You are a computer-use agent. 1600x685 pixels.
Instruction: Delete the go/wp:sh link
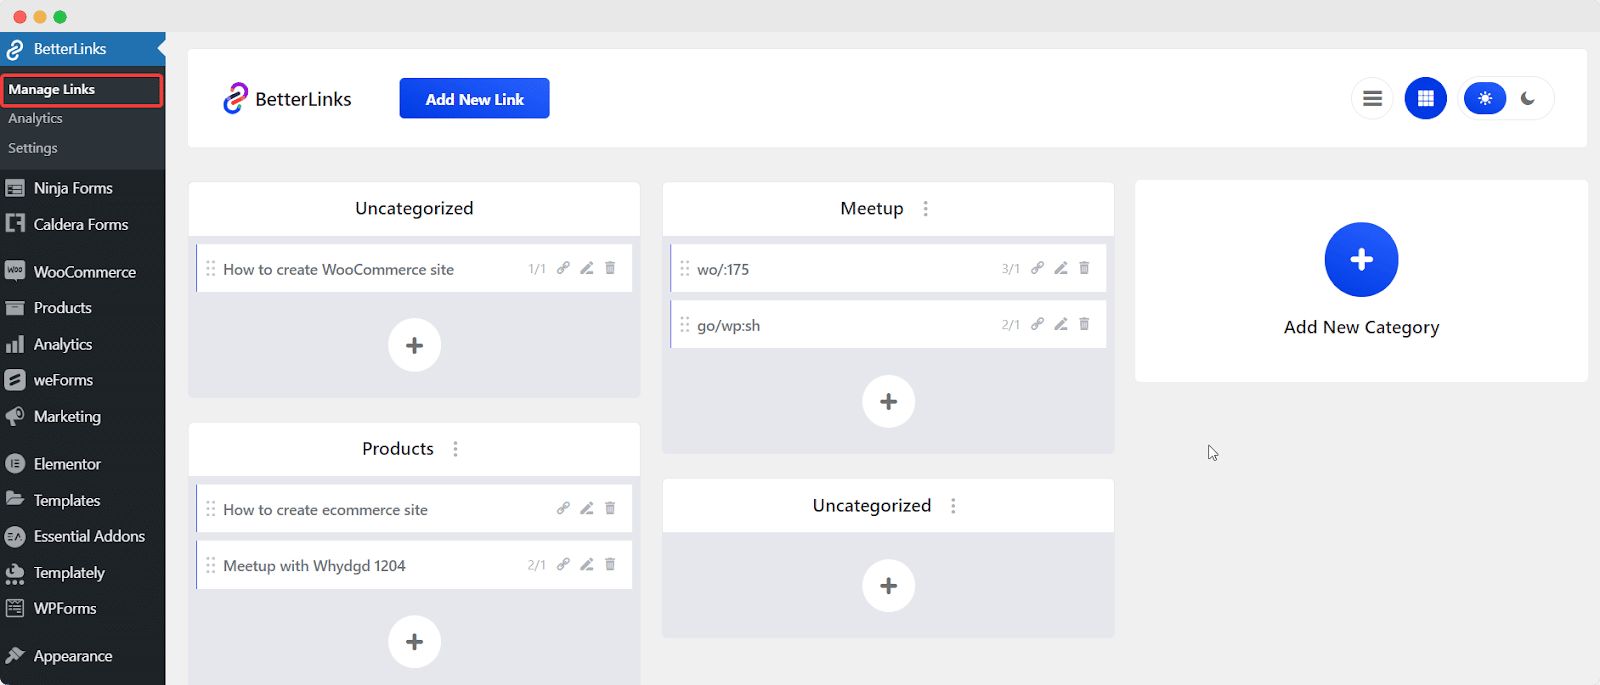1084,324
